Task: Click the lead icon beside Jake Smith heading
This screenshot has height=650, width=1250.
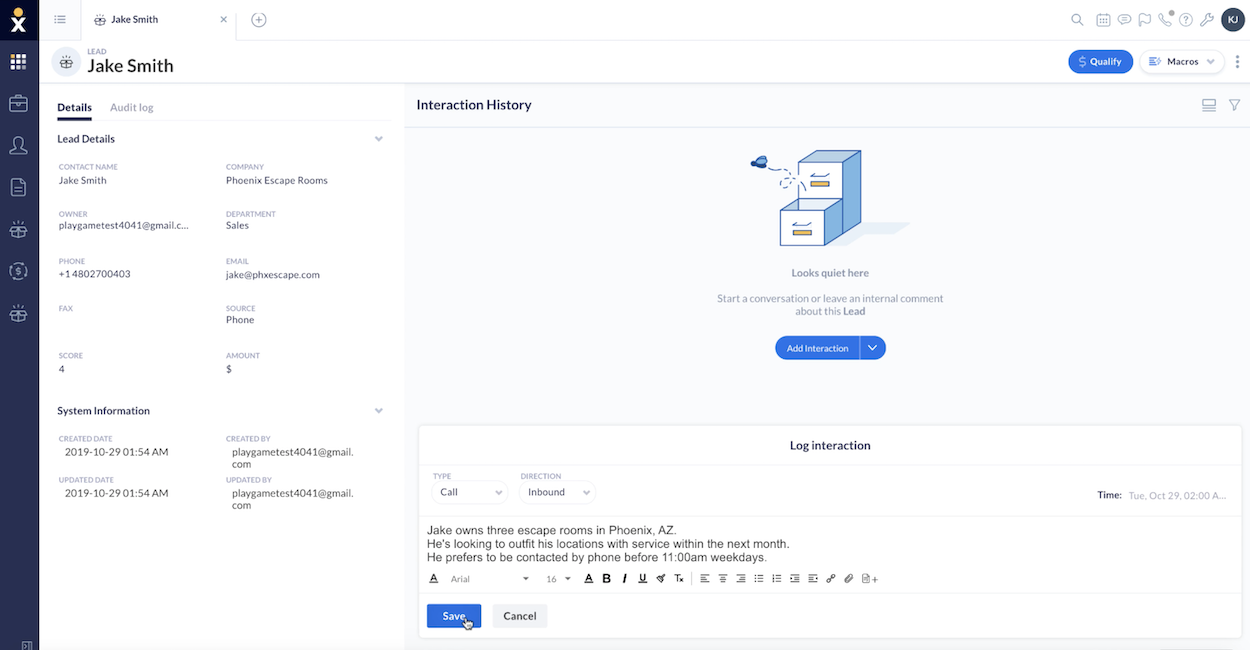Action: pos(66,61)
